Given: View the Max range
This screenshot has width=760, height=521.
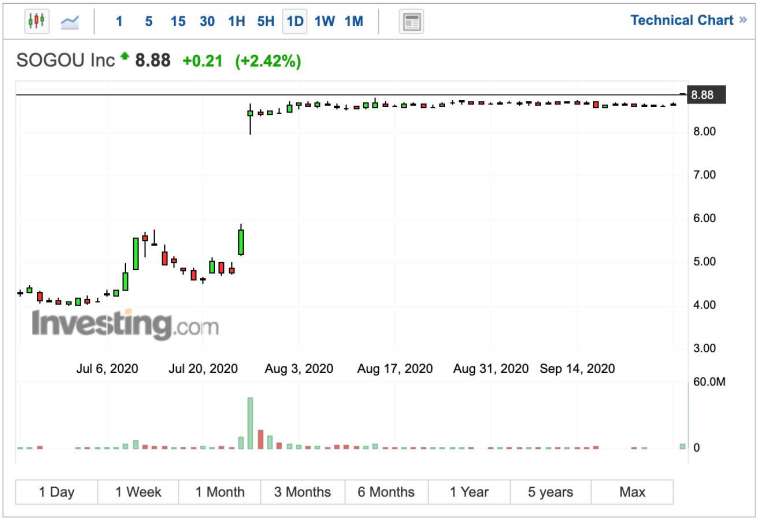Looking at the screenshot, I should [632, 492].
